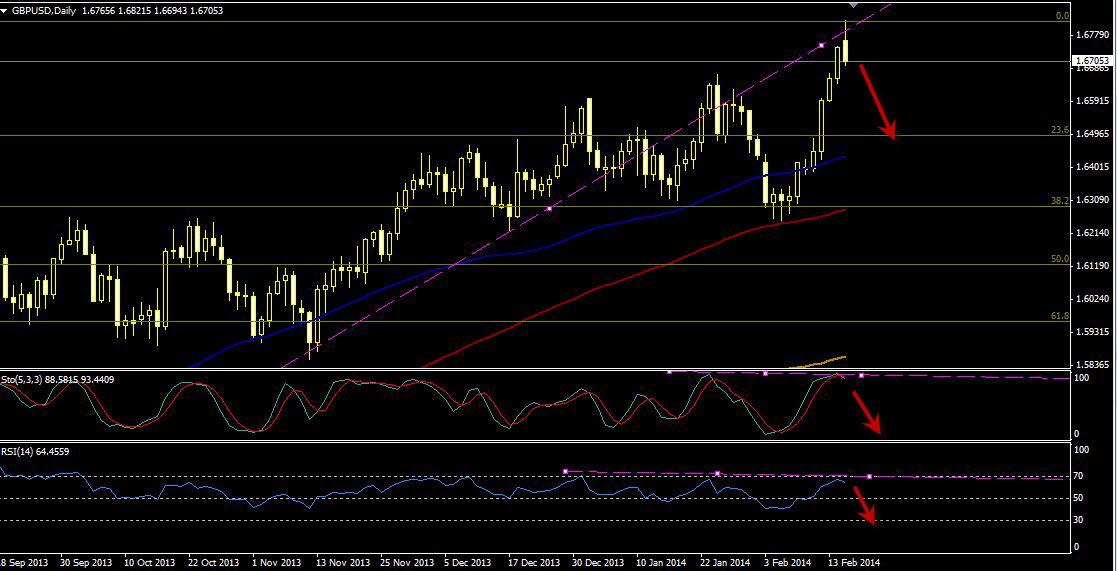Select the current price label 1.67053
The image size is (1117, 571).
tap(1093, 61)
